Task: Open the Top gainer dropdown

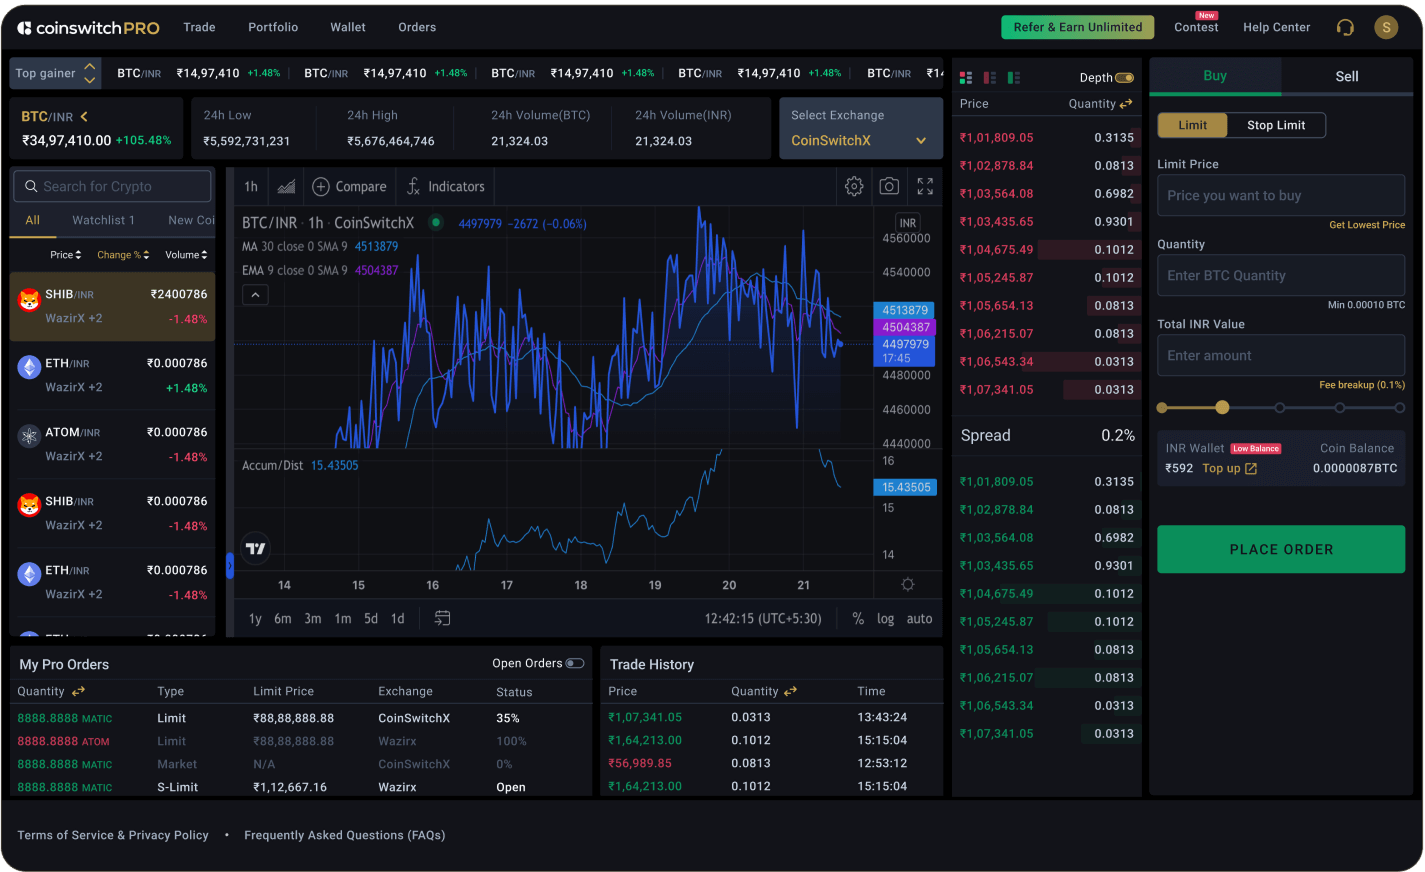Action: (x=55, y=73)
